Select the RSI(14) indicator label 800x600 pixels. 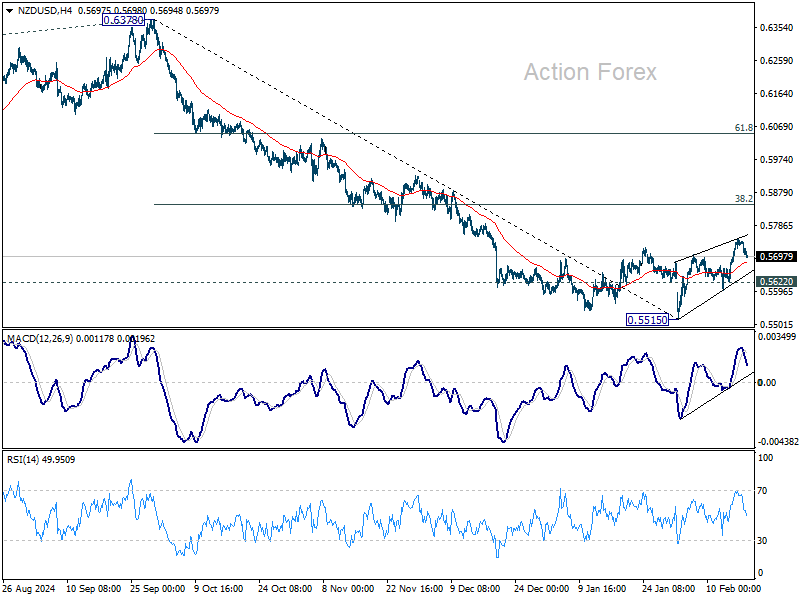pyautogui.click(x=23, y=460)
